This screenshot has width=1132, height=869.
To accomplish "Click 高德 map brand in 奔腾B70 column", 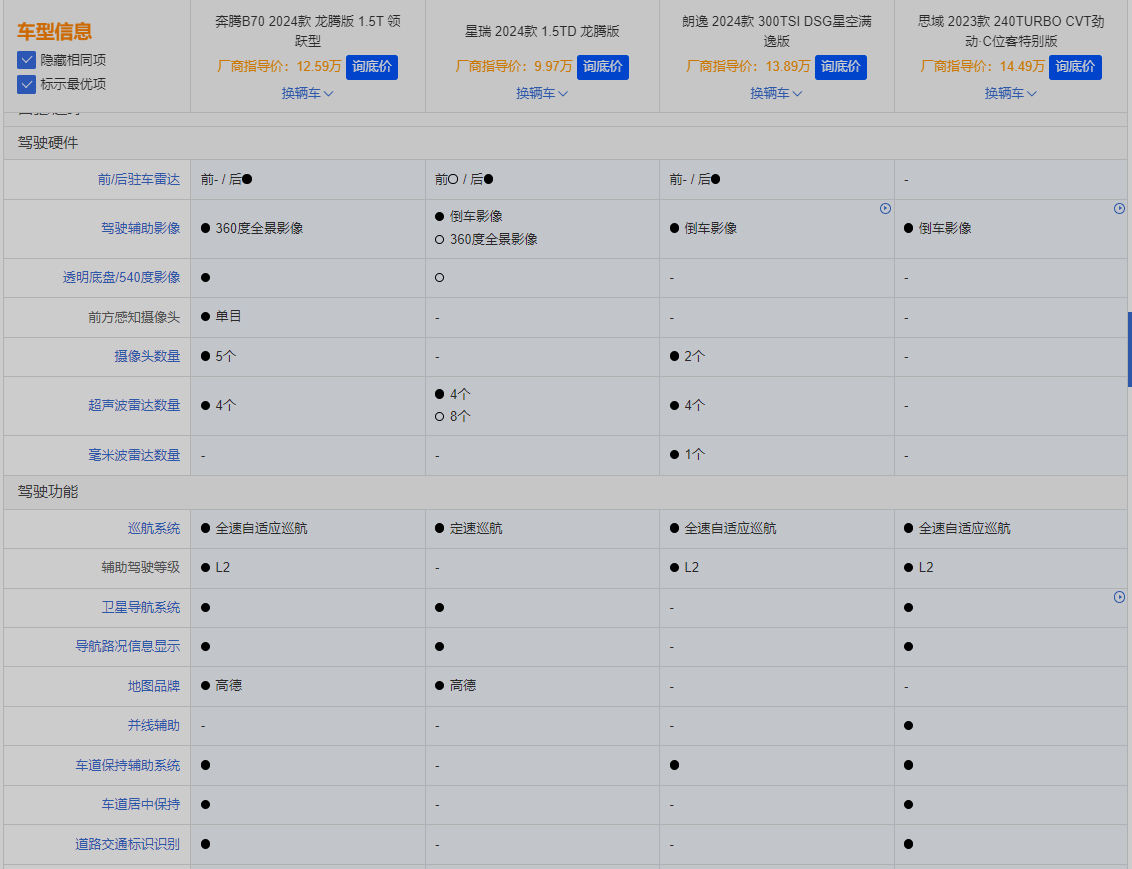I will [228, 685].
